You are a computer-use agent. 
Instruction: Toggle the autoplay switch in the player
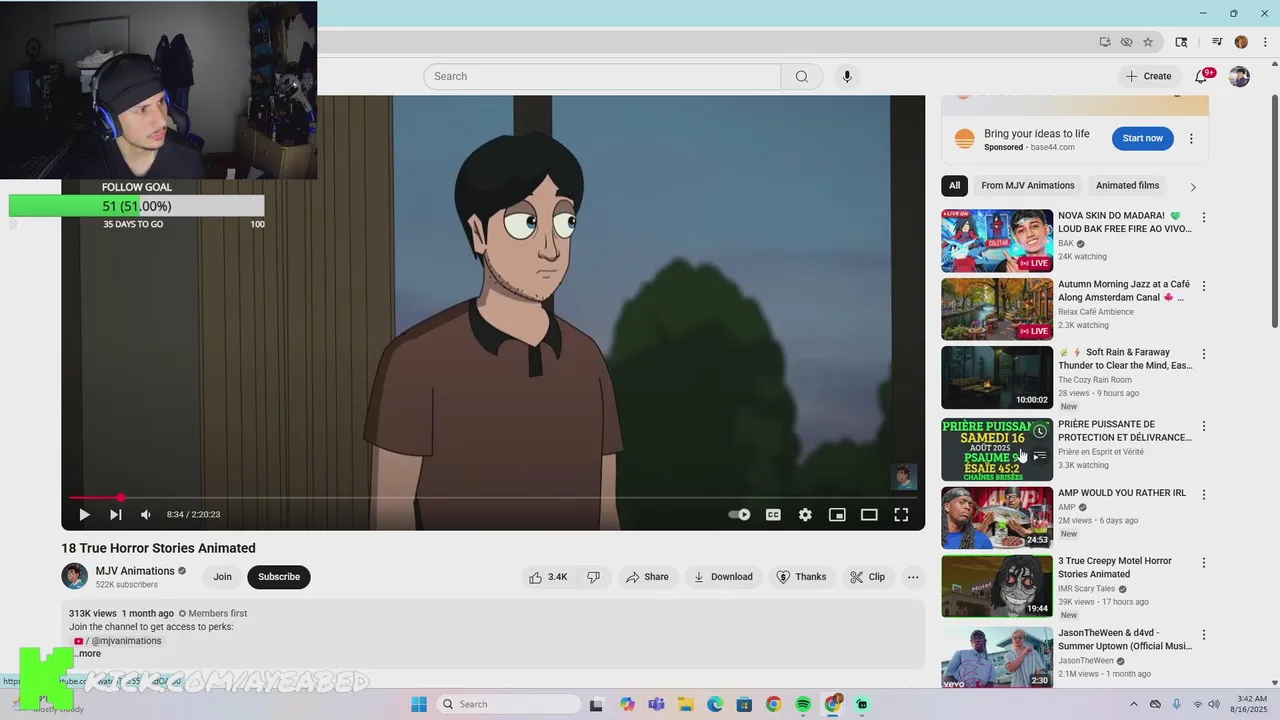coord(739,514)
